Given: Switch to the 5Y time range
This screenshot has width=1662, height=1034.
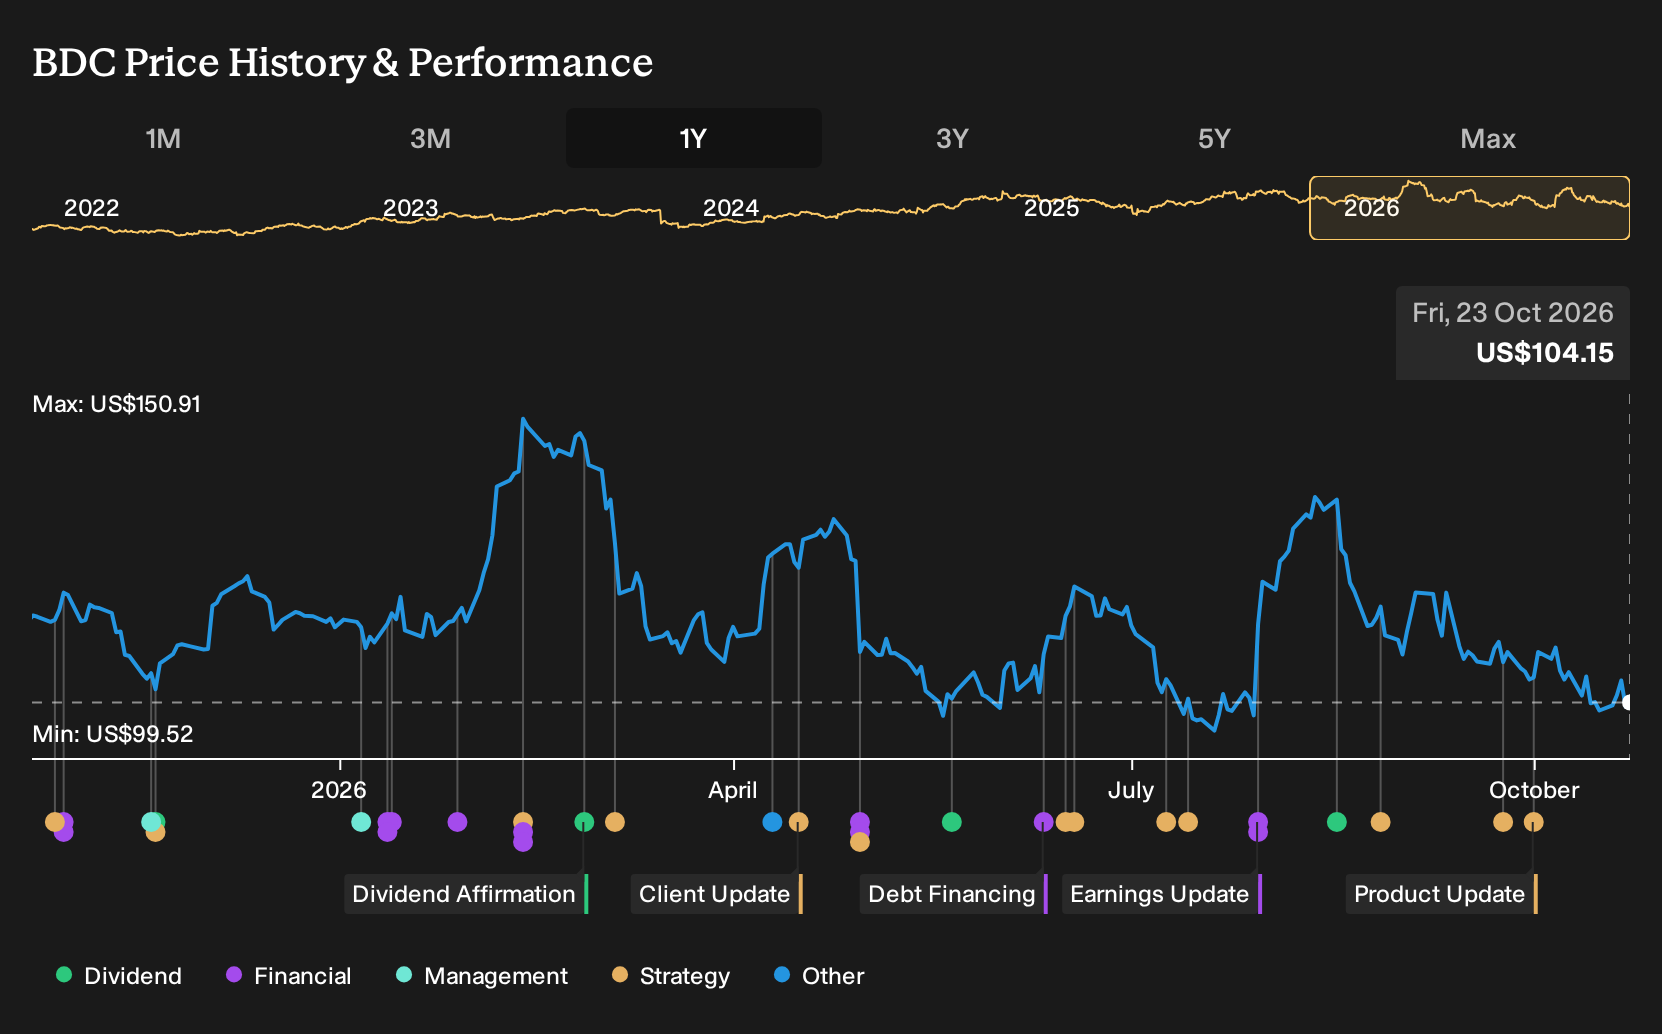Looking at the screenshot, I should point(1214,138).
